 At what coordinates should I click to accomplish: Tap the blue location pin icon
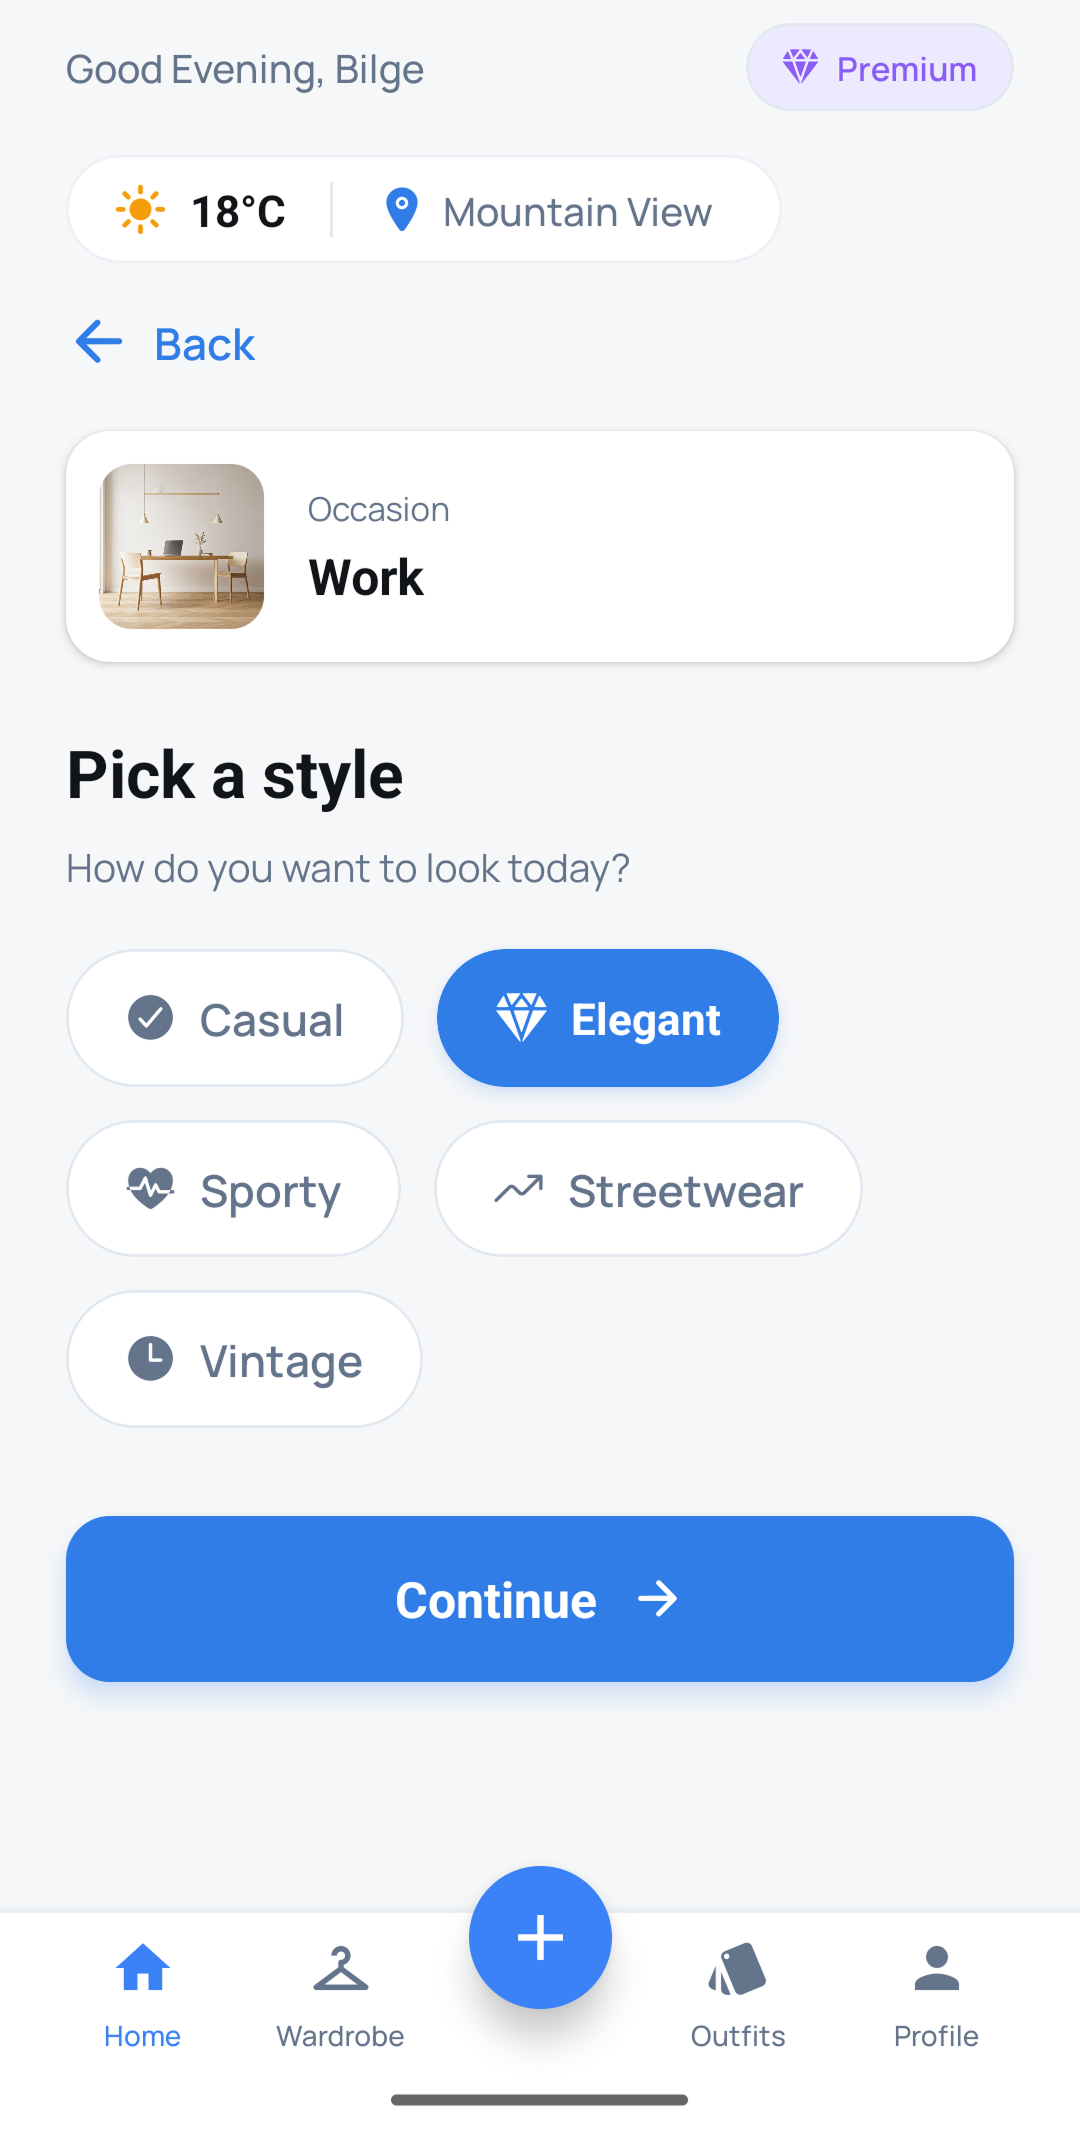tap(401, 210)
